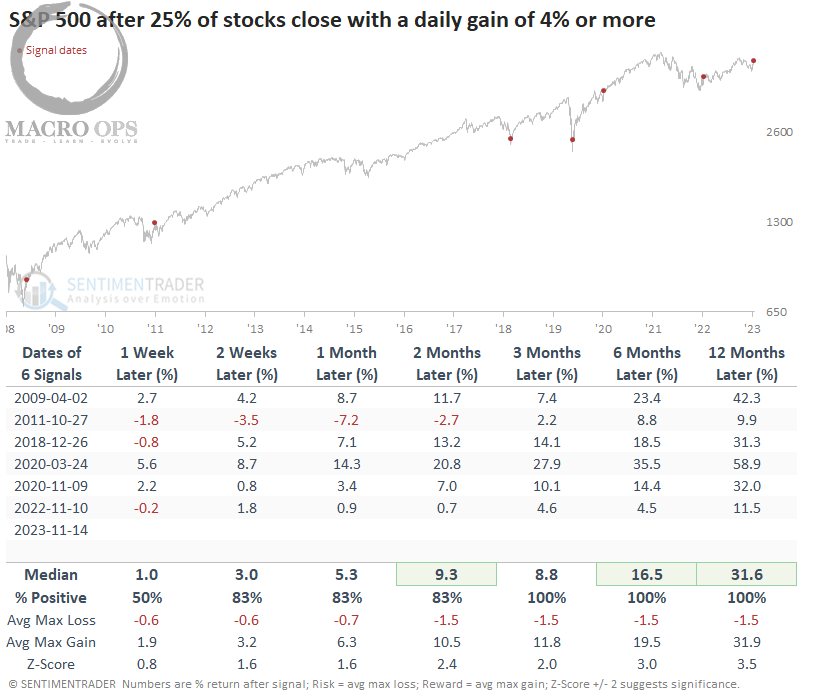Click the SENTIMENTRADER copyright footer text
The image size is (830, 697).
click(x=62, y=684)
